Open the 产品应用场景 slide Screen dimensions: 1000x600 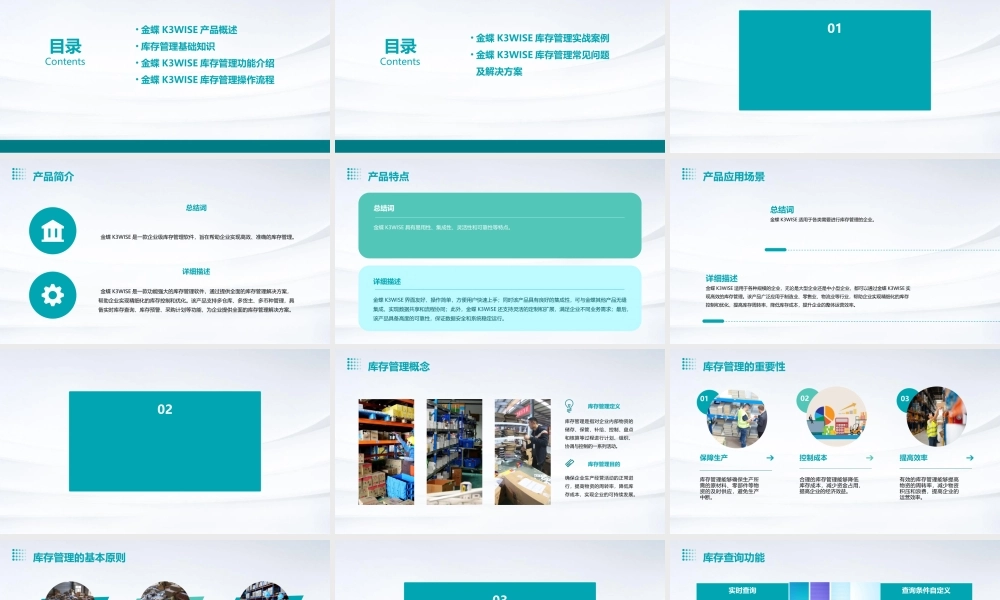tap(835, 251)
